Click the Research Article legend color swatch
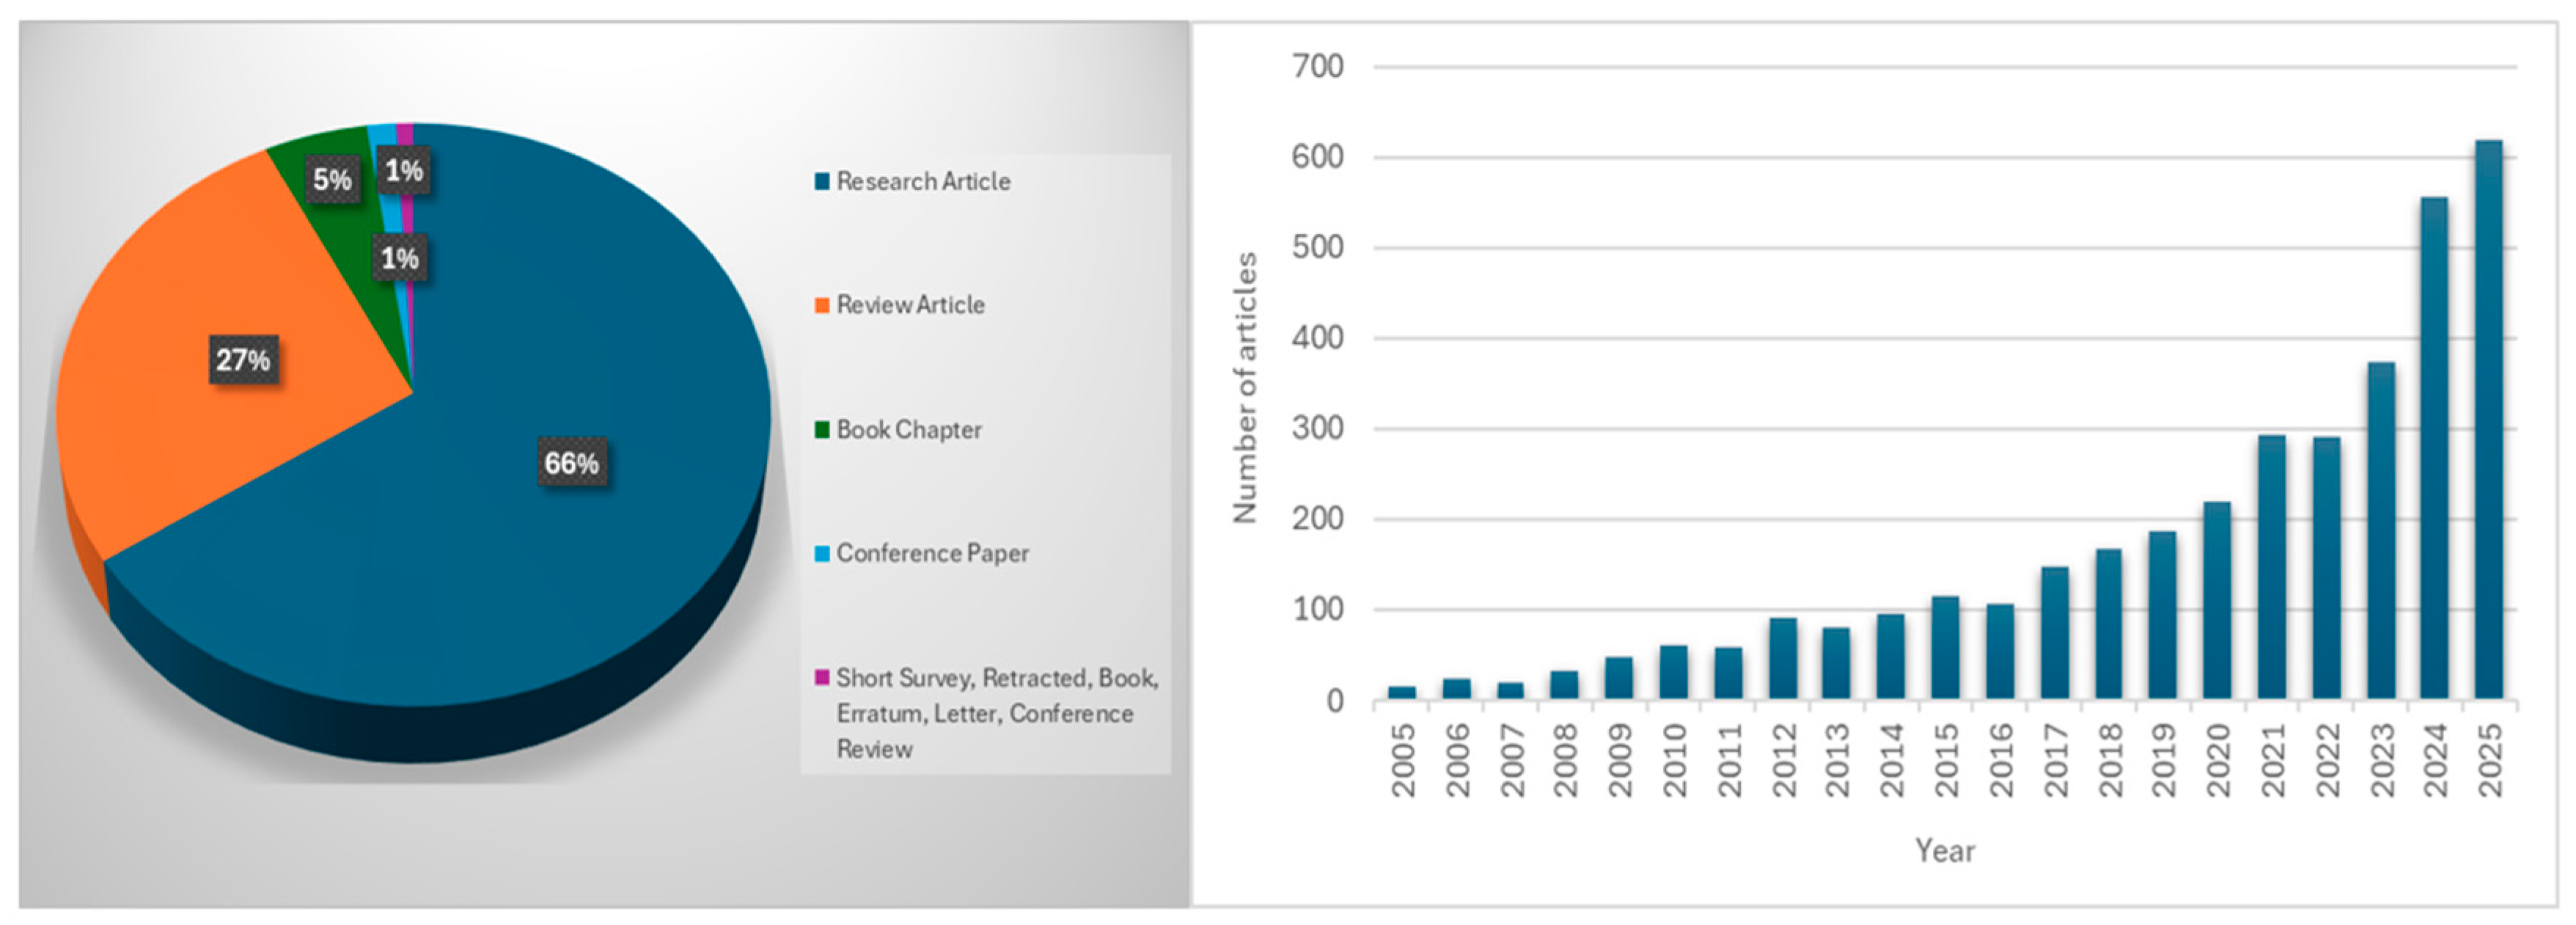2576x925 pixels. (x=822, y=181)
